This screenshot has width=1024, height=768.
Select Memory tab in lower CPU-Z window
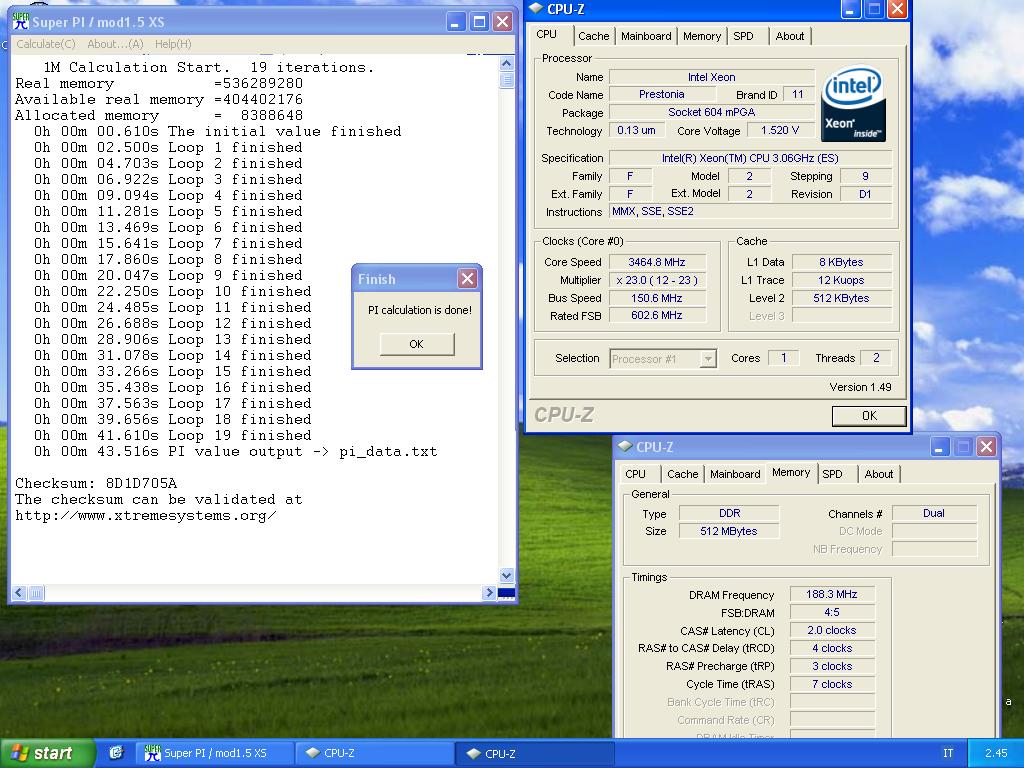[791, 473]
